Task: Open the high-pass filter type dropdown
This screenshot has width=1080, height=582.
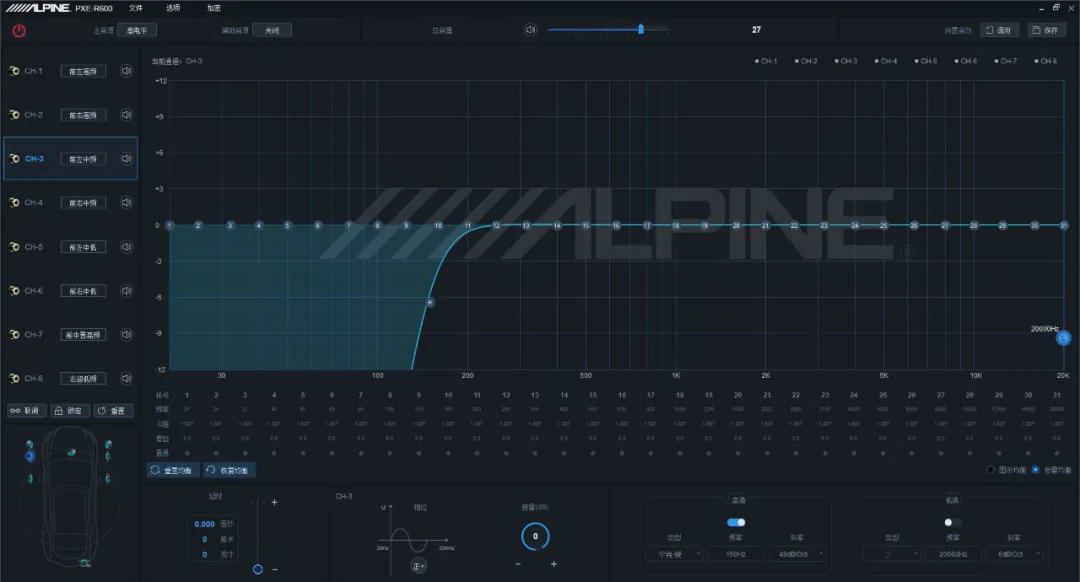Action: pos(674,554)
